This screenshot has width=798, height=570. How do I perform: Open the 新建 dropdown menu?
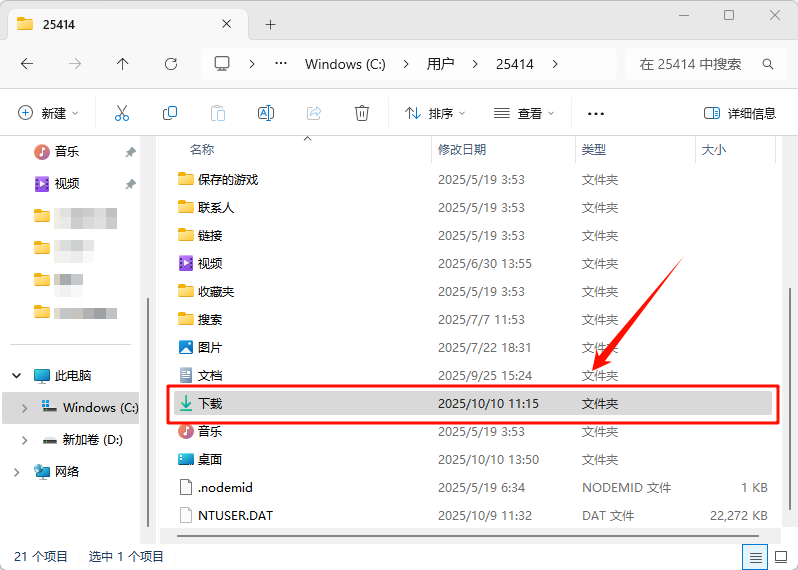[48, 113]
